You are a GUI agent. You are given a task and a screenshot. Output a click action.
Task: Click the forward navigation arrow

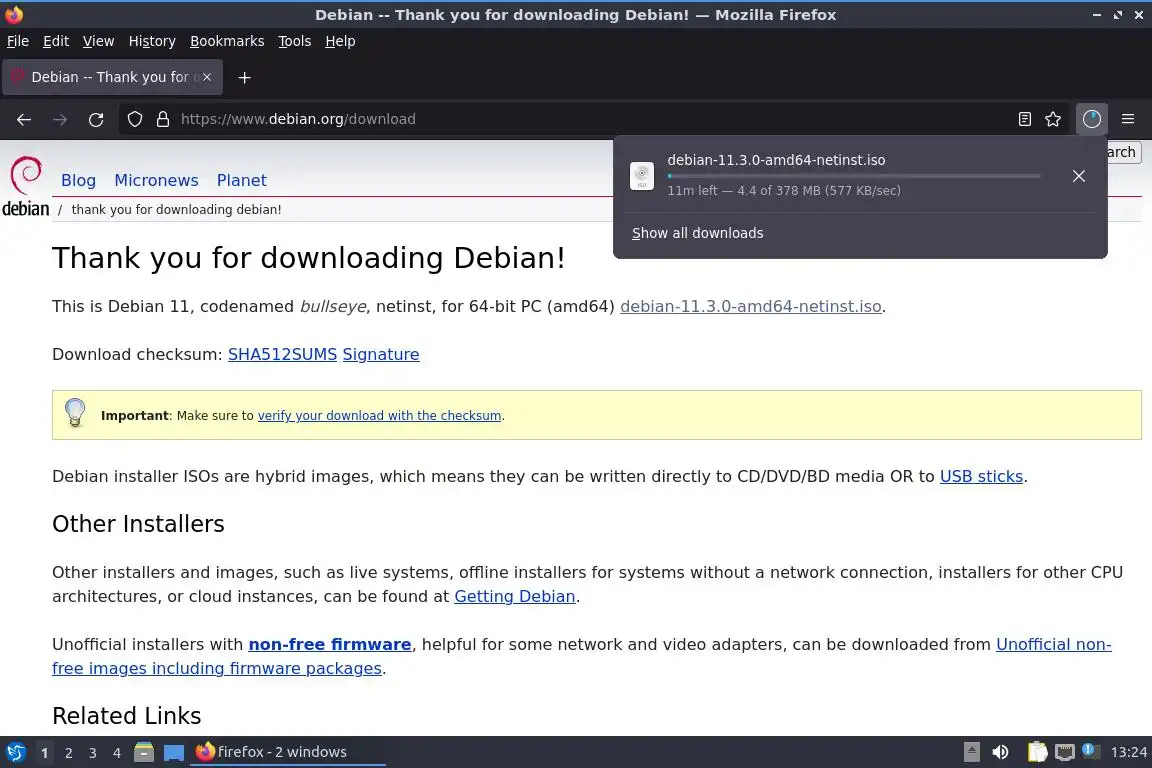click(x=60, y=119)
